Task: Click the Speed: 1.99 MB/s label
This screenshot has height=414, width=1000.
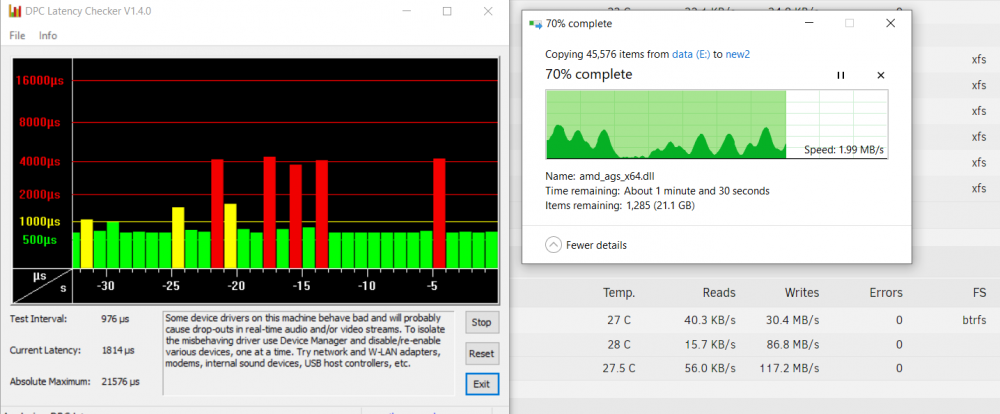Action: coord(844,151)
